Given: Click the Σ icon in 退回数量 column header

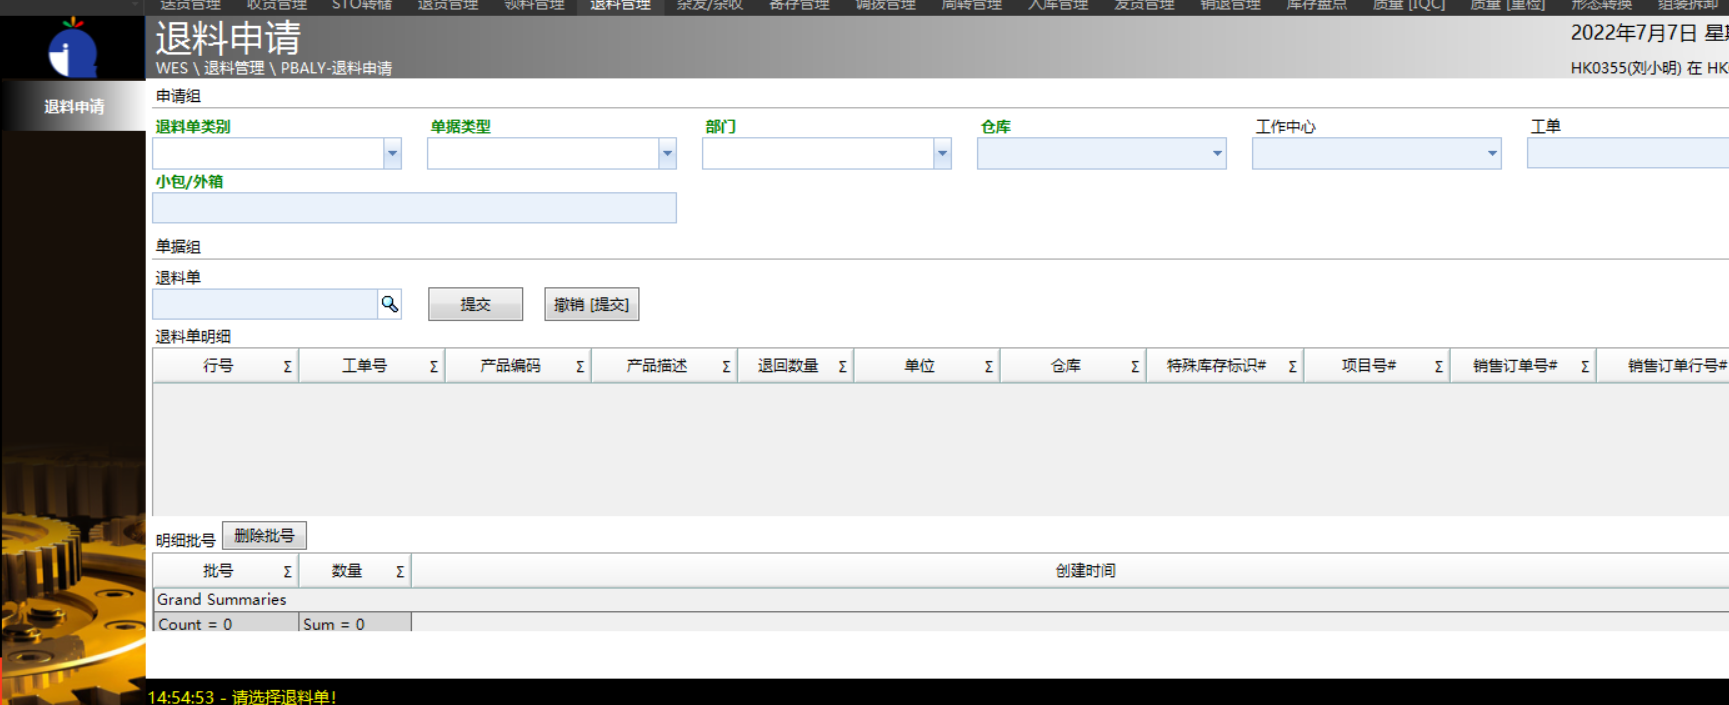Looking at the screenshot, I should pyautogui.click(x=842, y=367).
